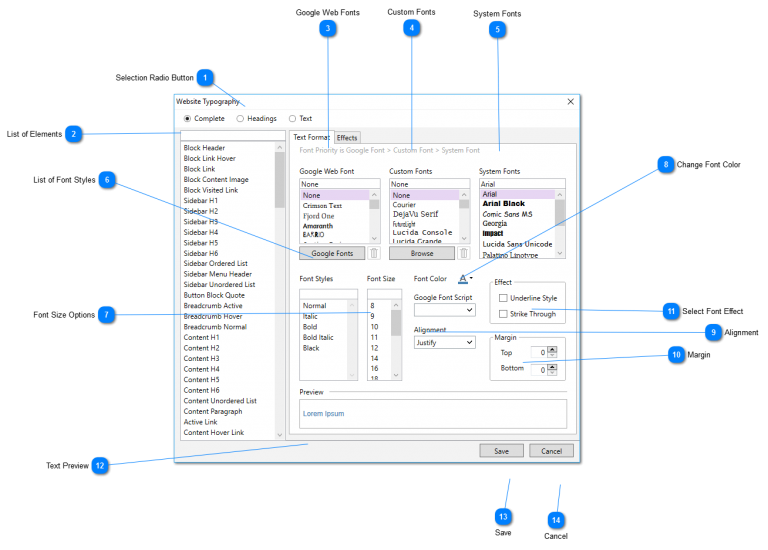Cancel the Website Typography dialog
Viewport: 768px width, 550px height.
pos(551,451)
